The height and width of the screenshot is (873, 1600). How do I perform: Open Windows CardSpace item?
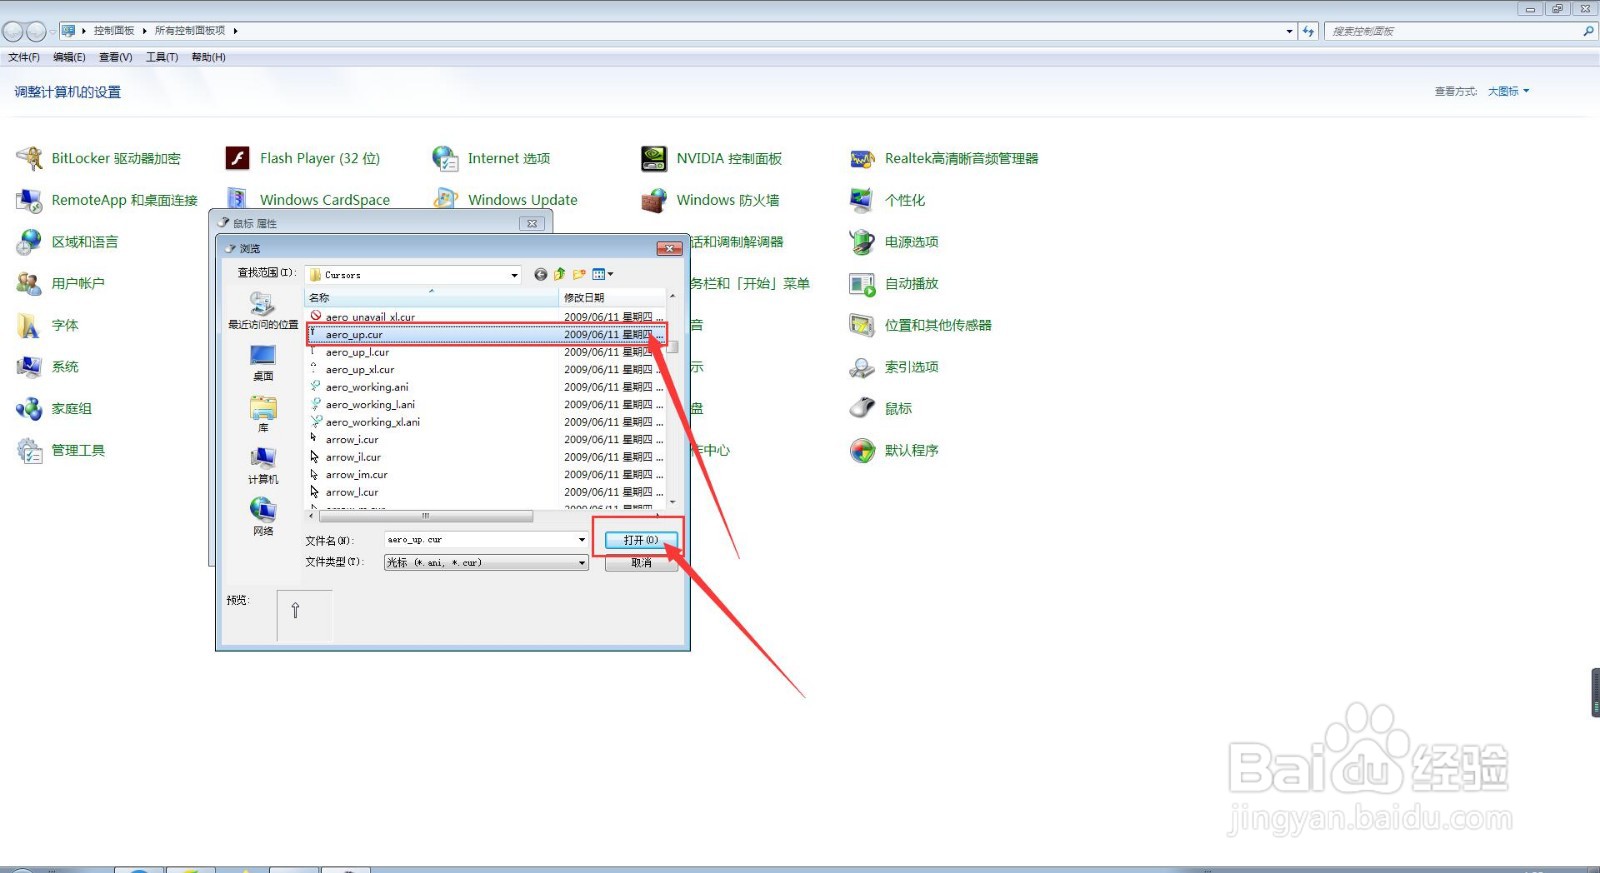[307, 200]
